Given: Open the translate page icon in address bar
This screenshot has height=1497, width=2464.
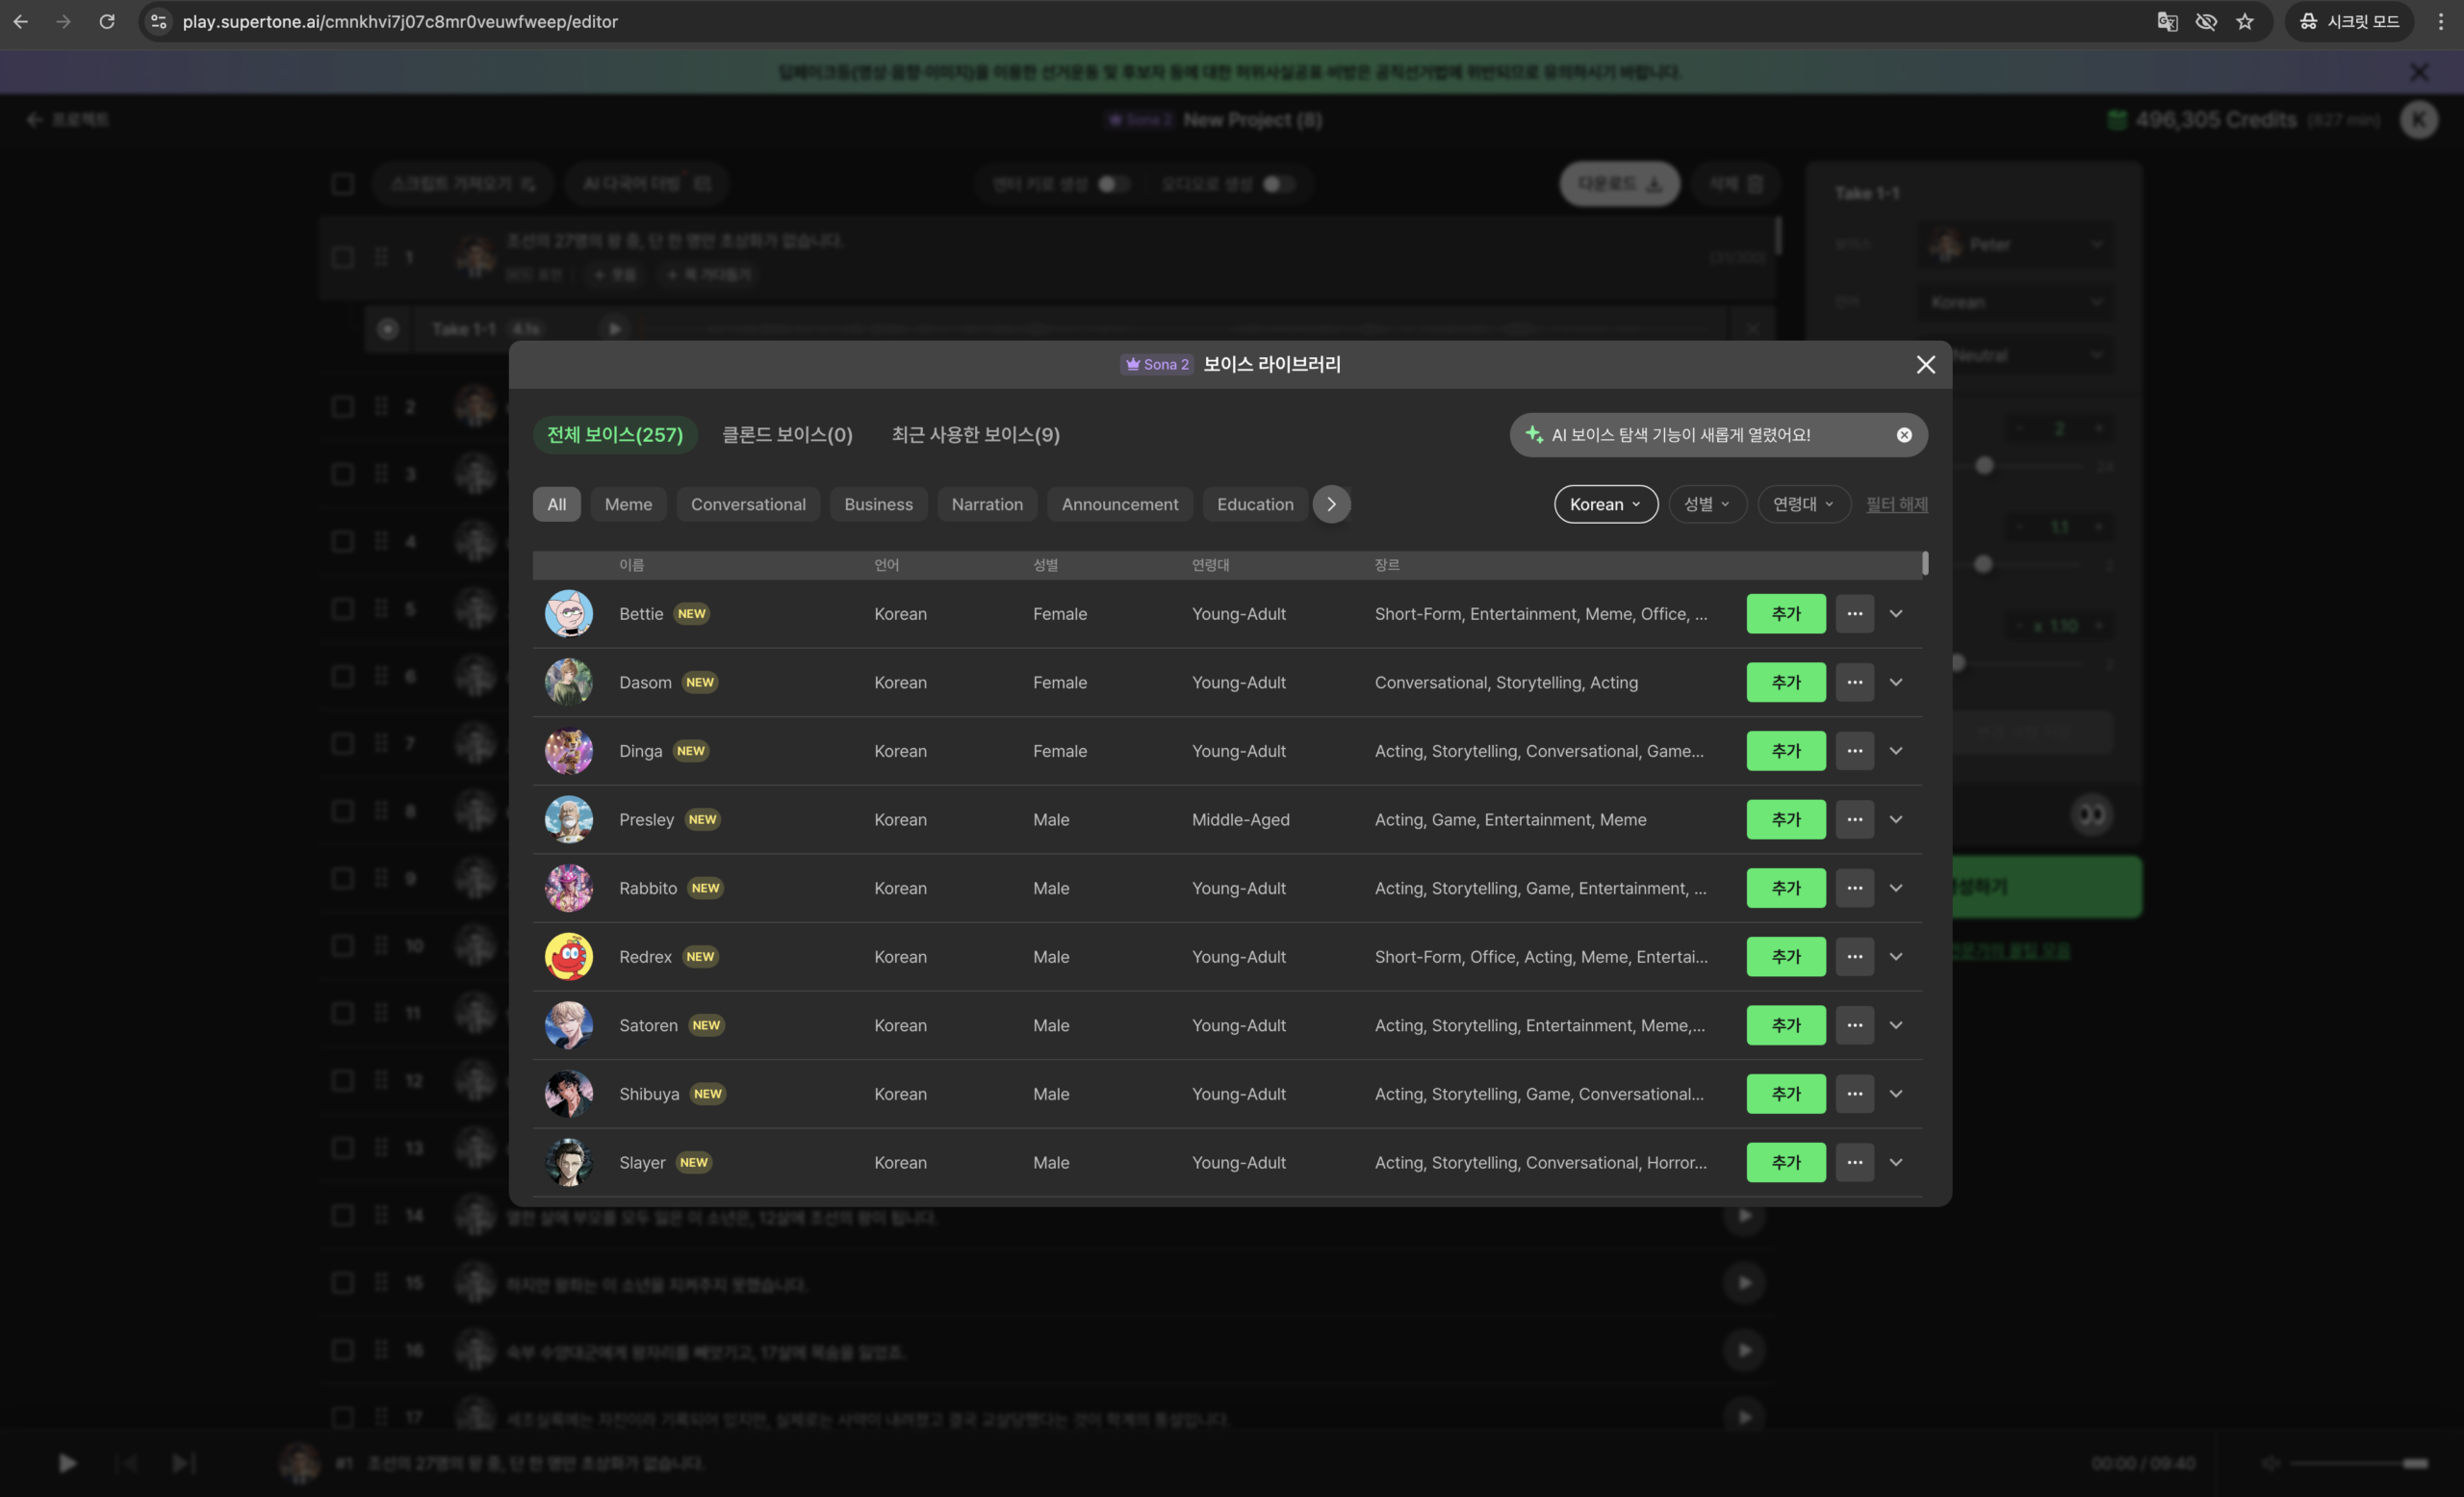Looking at the screenshot, I should click(2167, 21).
